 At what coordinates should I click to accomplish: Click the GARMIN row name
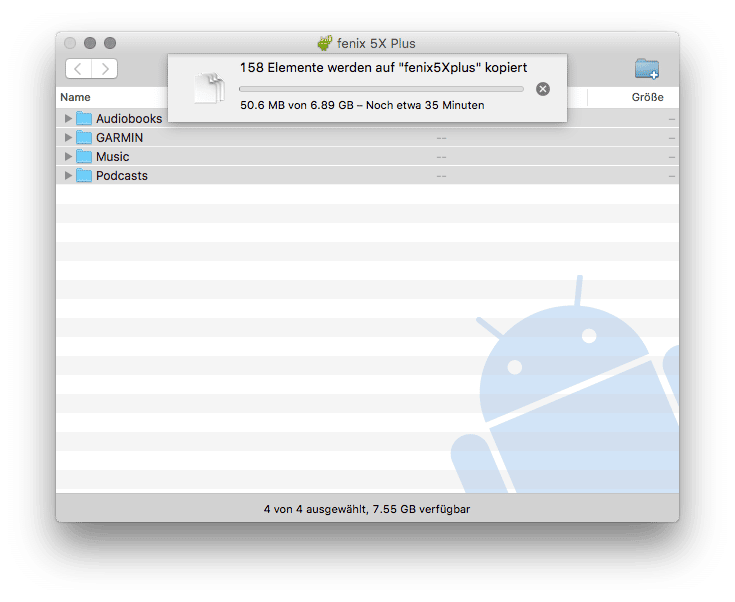pyautogui.click(x=120, y=137)
